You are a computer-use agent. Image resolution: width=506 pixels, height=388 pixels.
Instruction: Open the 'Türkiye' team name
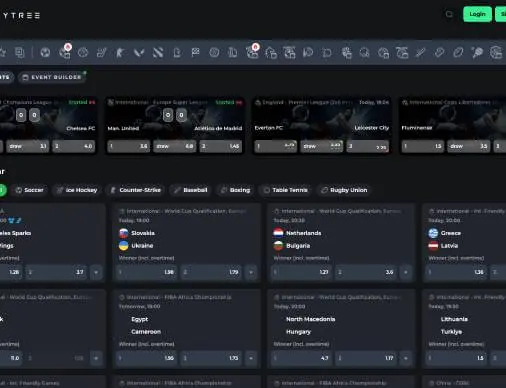(452, 332)
